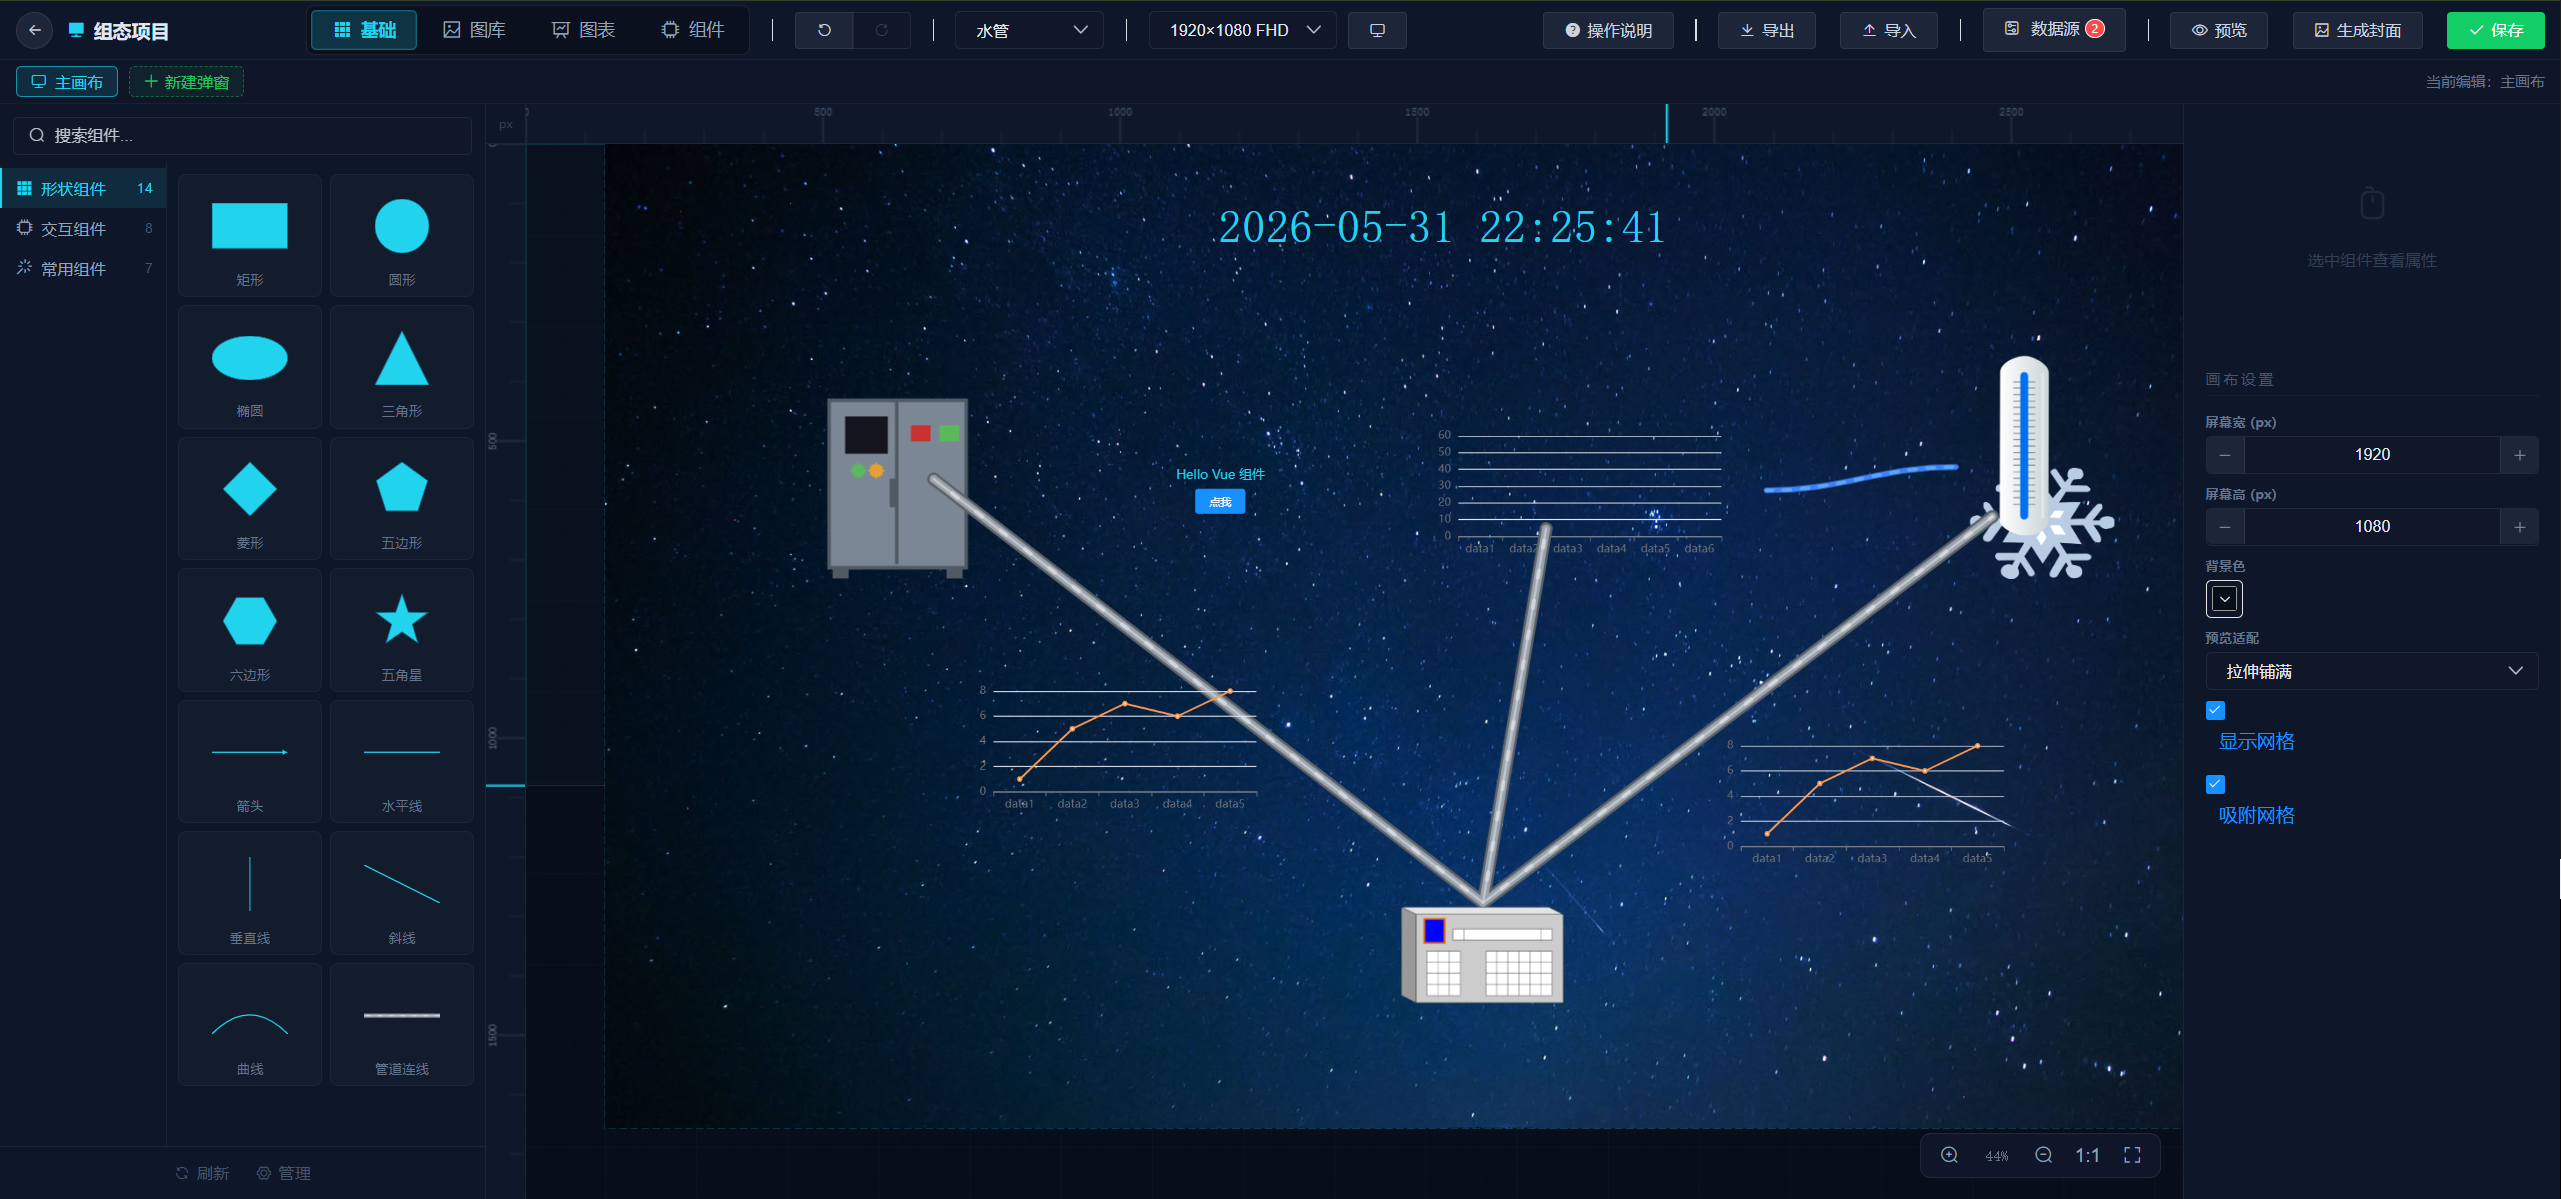Select the 菱形 diamond shape
2561x1199 pixels.
(250, 499)
